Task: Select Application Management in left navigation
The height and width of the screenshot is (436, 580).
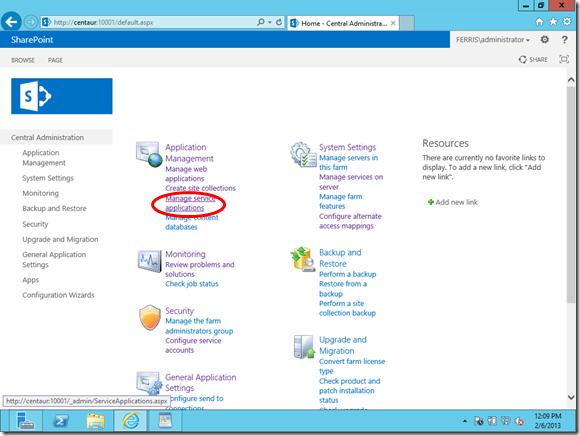Action: [44, 158]
